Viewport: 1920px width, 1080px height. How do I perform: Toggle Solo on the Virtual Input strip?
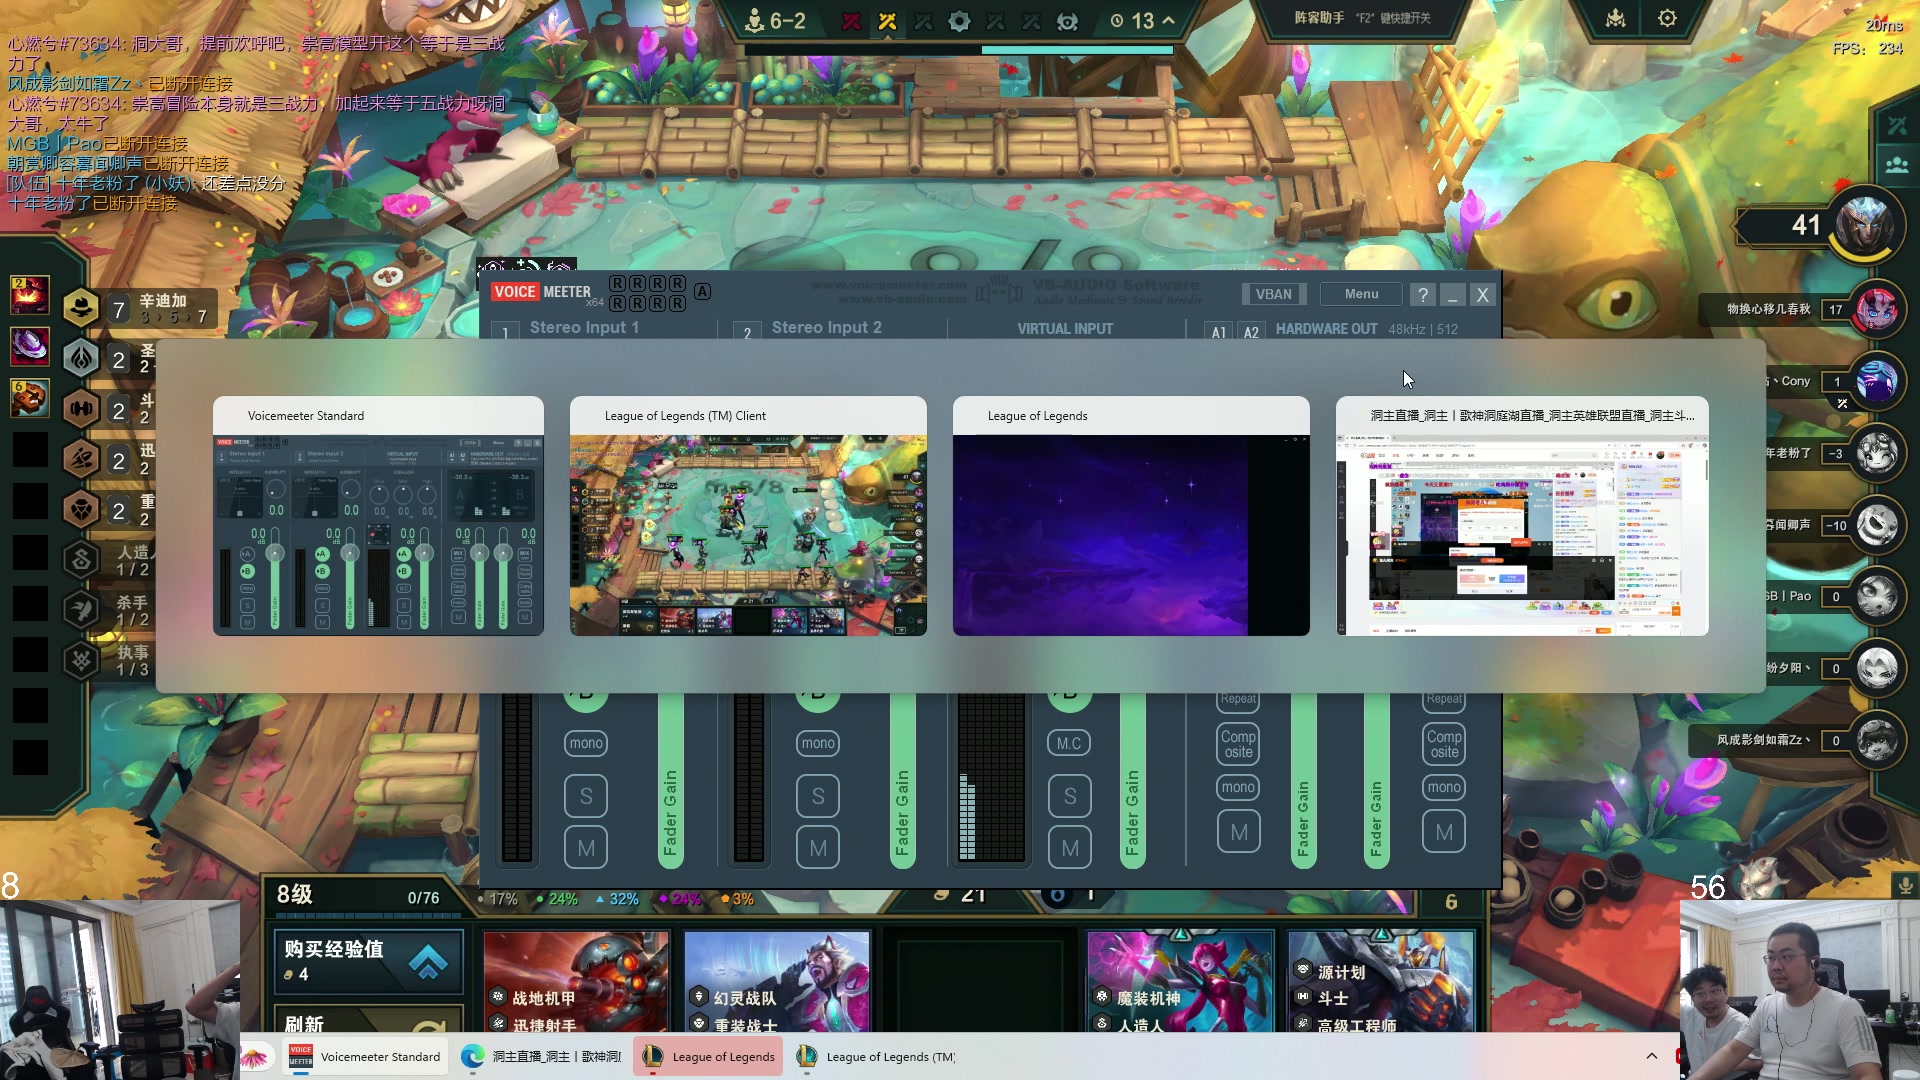(x=1070, y=796)
